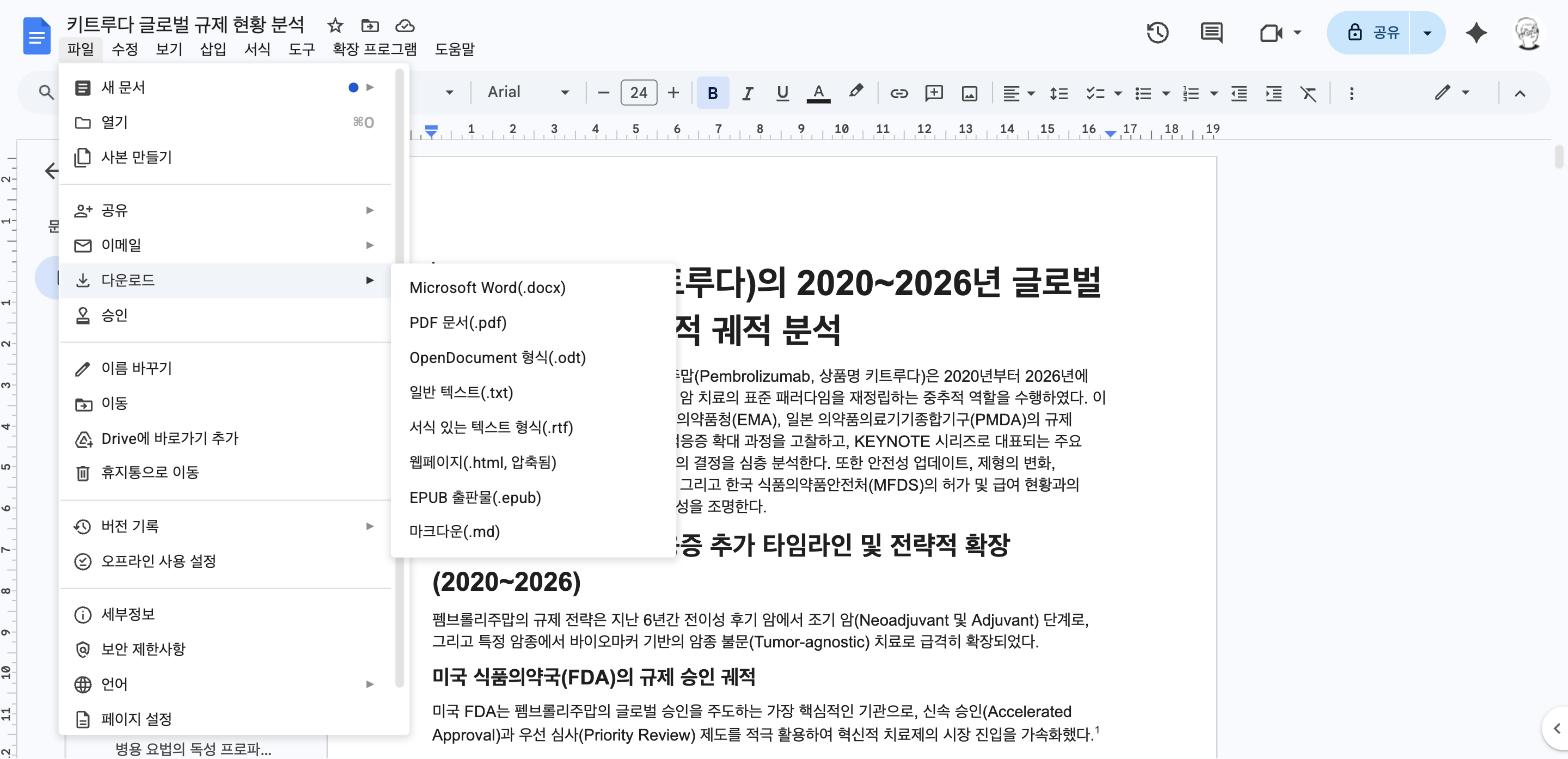The height and width of the screenshot is (759, 1568).
Task: Increase font size with plus button
Action: (673, 93)
